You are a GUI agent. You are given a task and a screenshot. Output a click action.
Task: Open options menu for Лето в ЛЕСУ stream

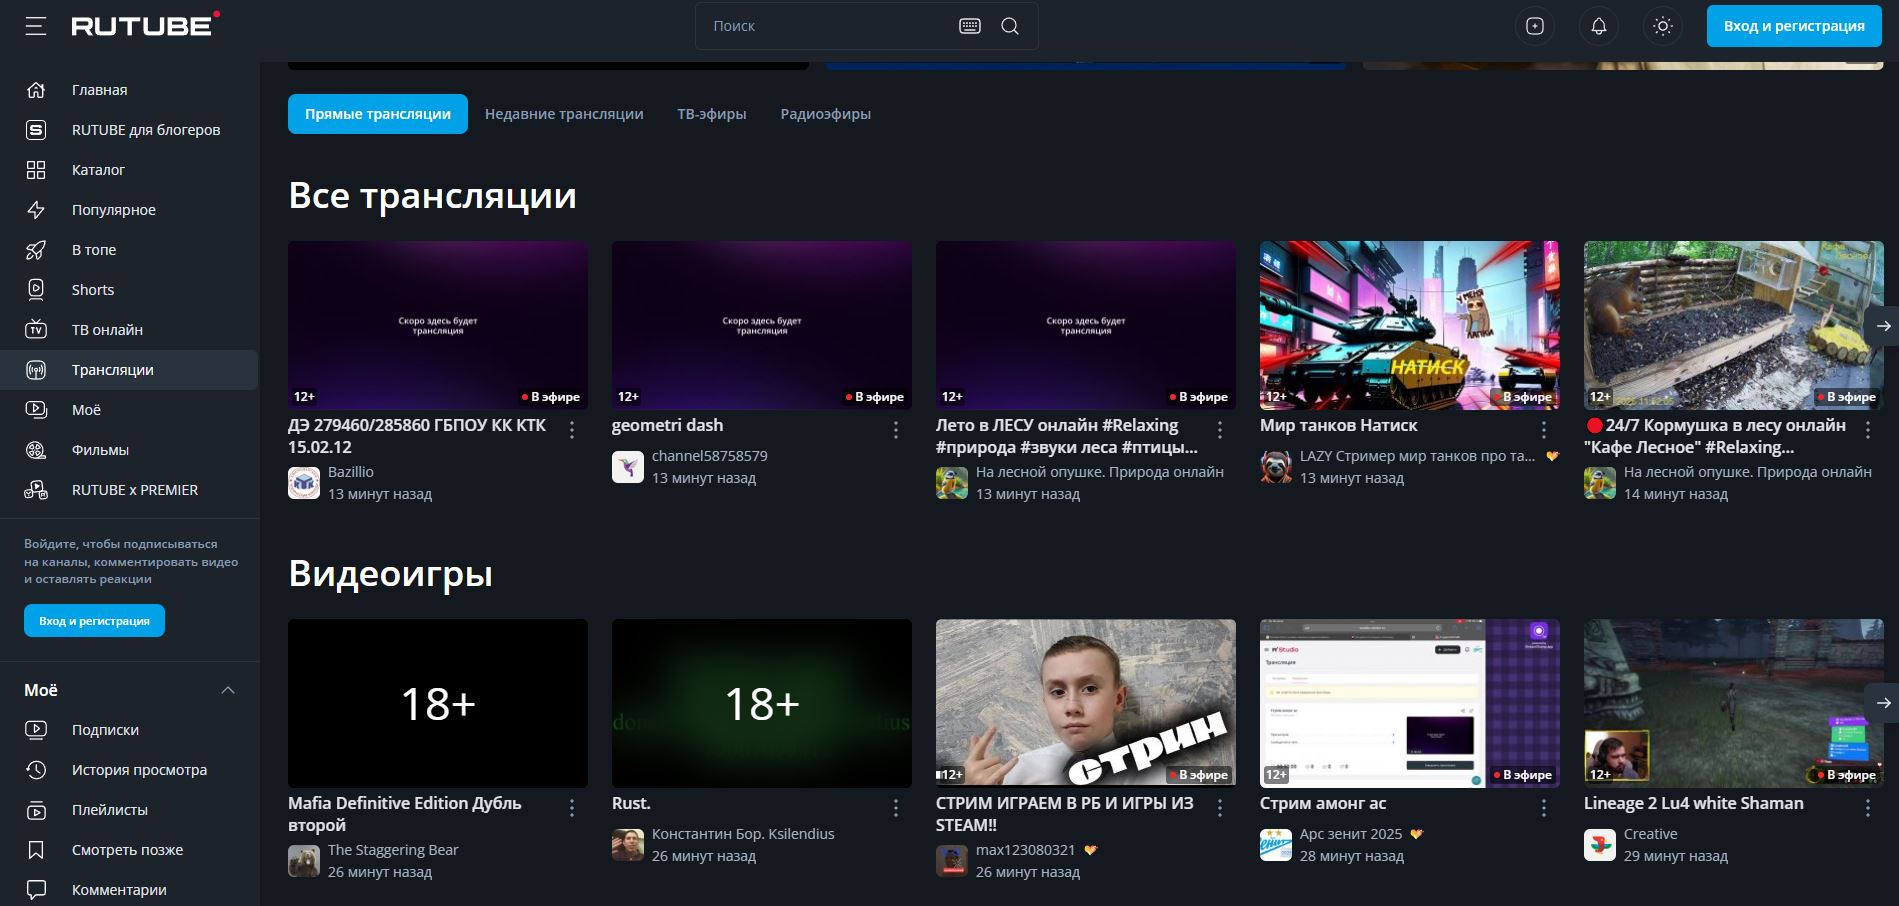1220,430
